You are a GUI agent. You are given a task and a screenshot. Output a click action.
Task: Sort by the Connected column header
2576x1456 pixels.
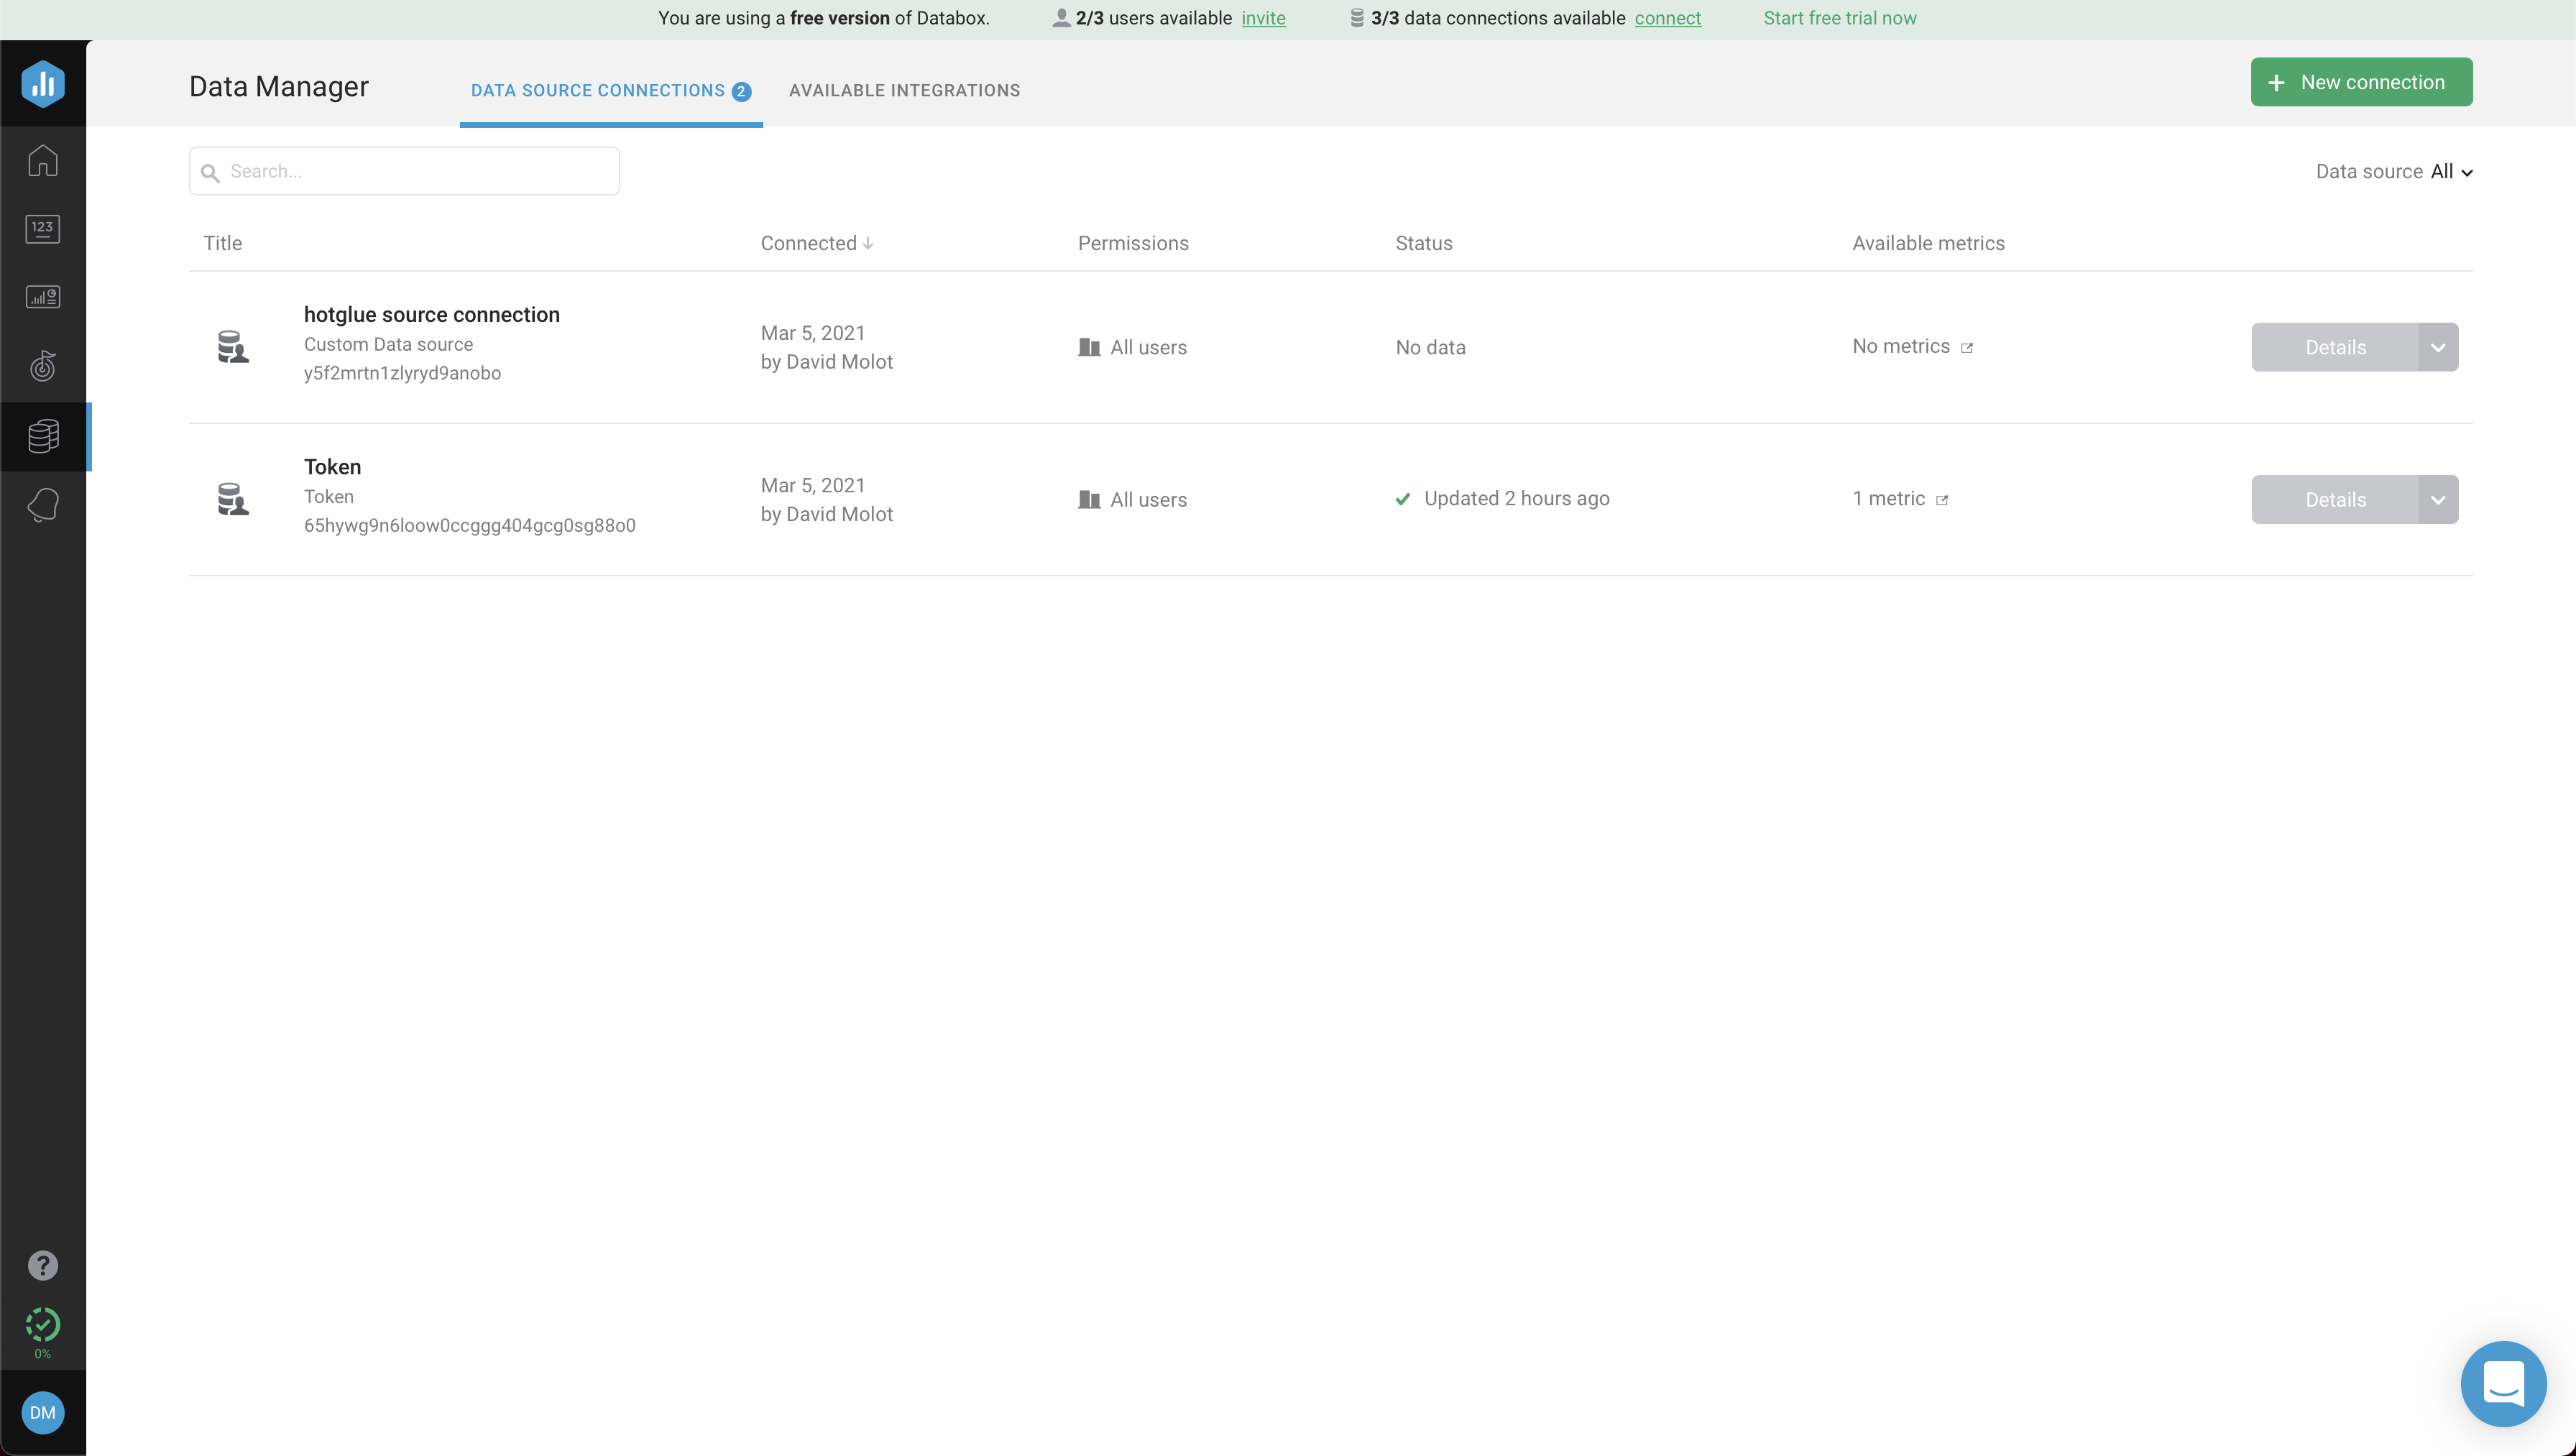click(816, 243)
